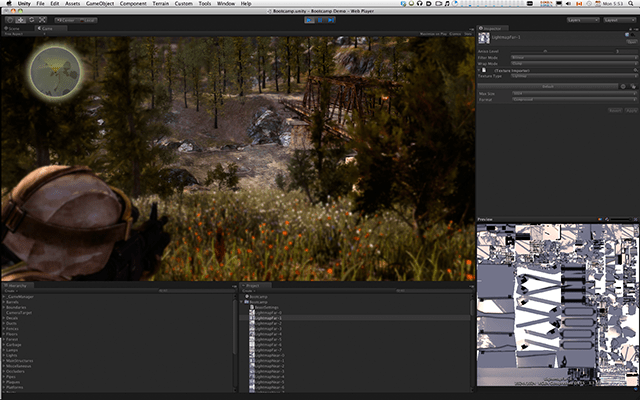Expand the _GameManager object
This screenshot has height=400, width=640.
coord(4,297)
